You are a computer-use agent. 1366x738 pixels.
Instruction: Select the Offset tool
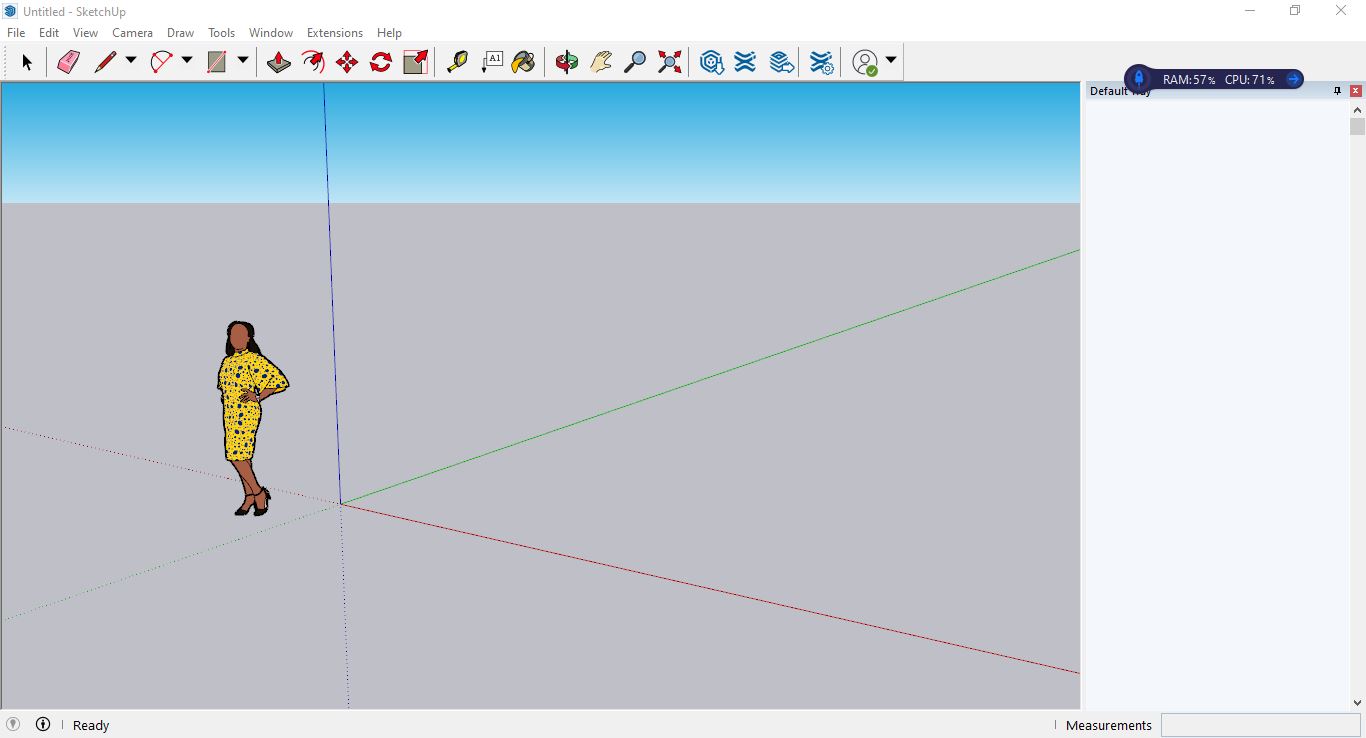coord(313,62)
